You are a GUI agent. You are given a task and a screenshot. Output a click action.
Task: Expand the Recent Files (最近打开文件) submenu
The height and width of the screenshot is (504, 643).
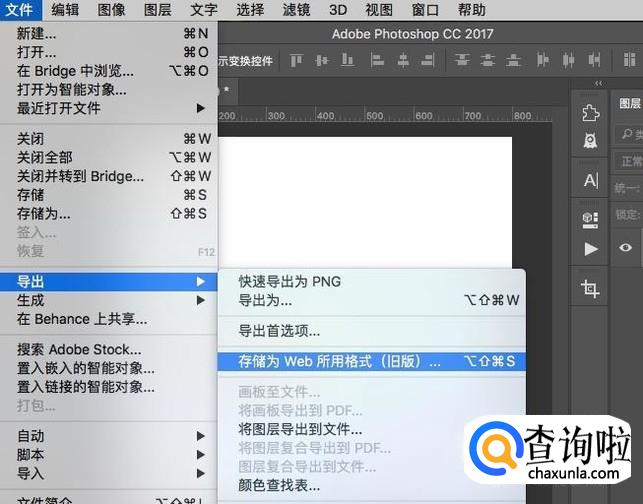(109, 108)
